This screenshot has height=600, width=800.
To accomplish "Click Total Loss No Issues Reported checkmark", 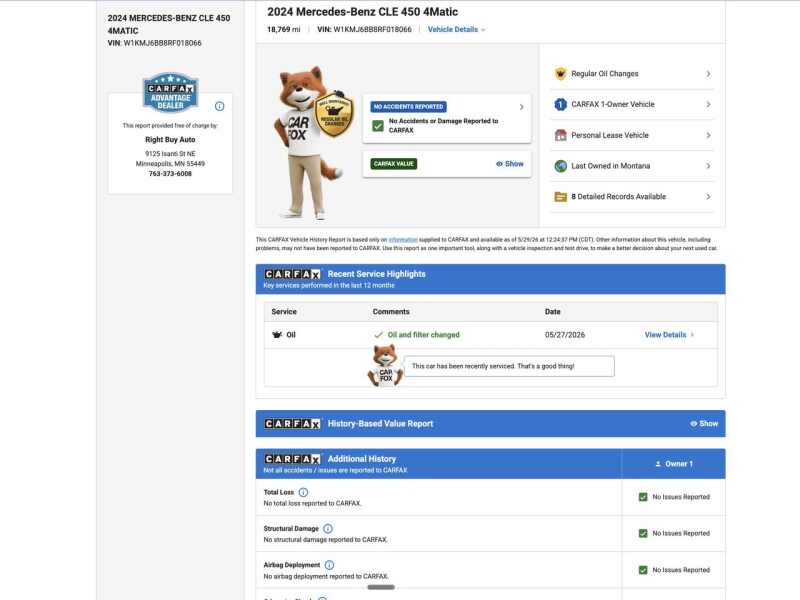I will click(643, 497).
